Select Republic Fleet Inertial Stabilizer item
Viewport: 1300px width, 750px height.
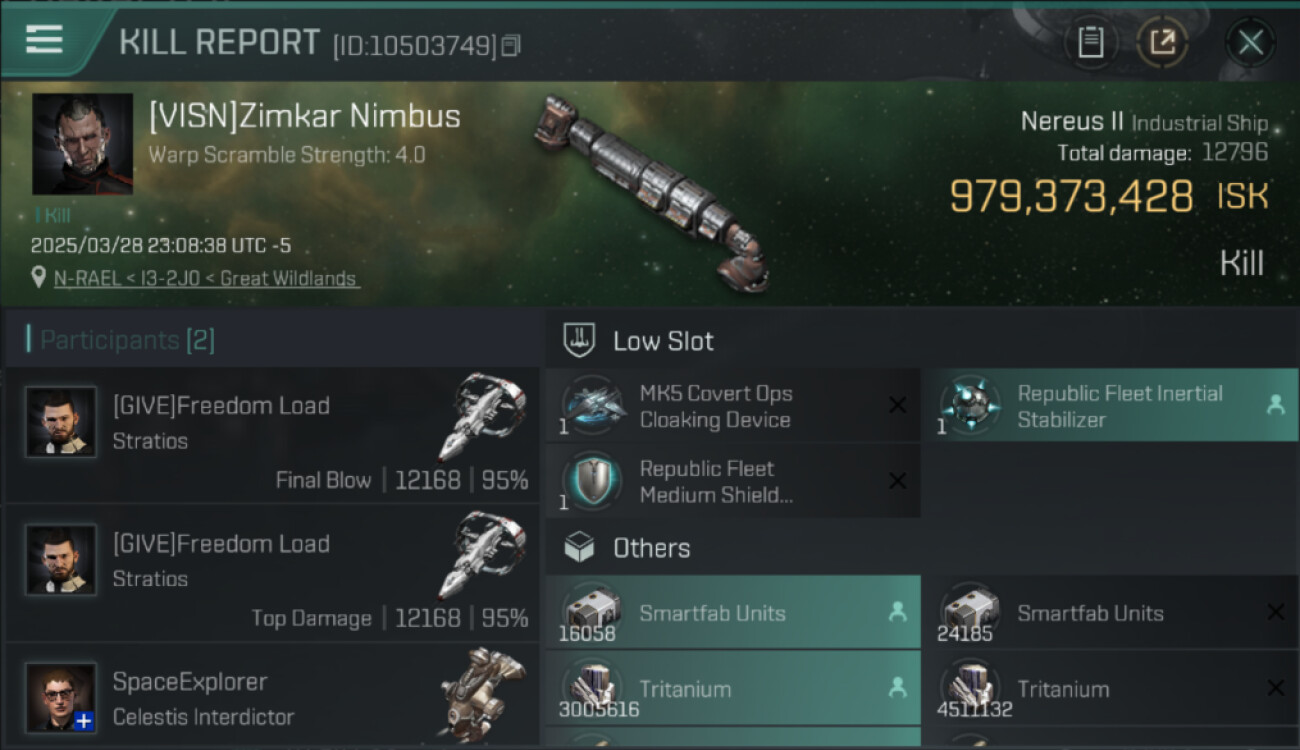coord(1118,406)
